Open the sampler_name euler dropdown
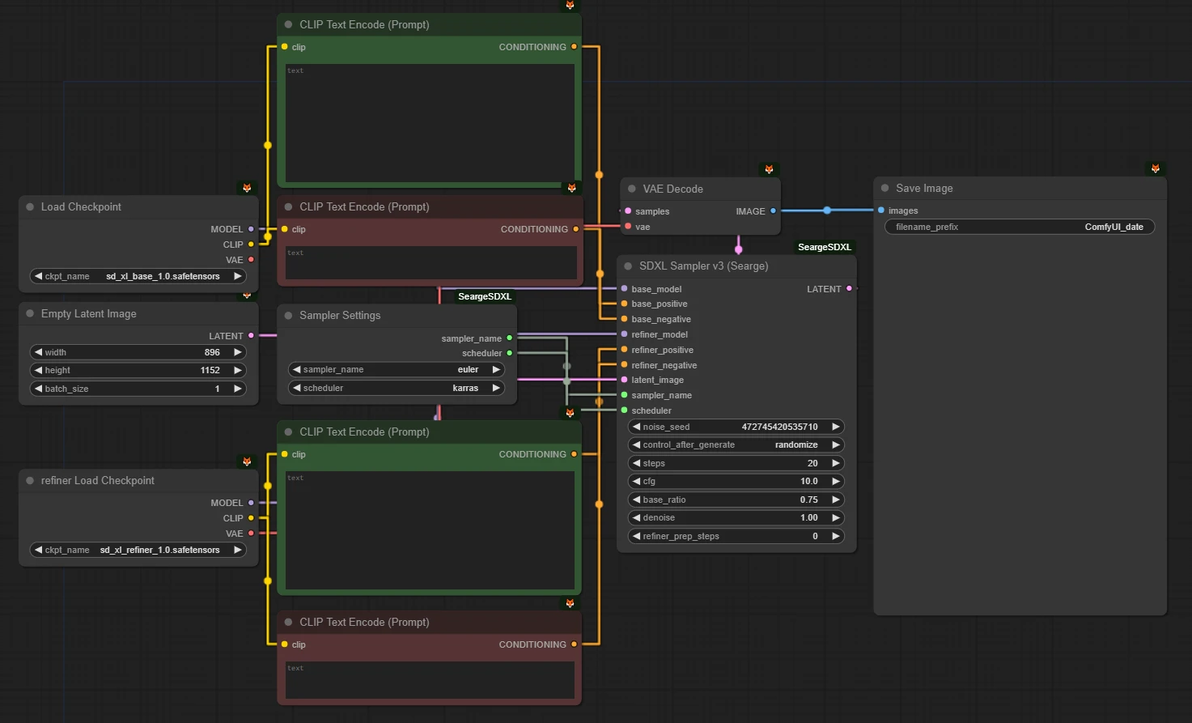Screen dimensions: 1192x723 (x=397, y=369)
